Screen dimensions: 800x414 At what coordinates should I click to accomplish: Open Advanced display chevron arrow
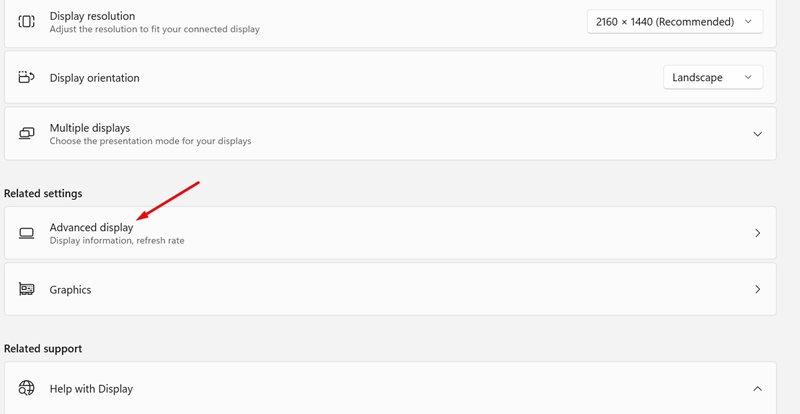758,233
